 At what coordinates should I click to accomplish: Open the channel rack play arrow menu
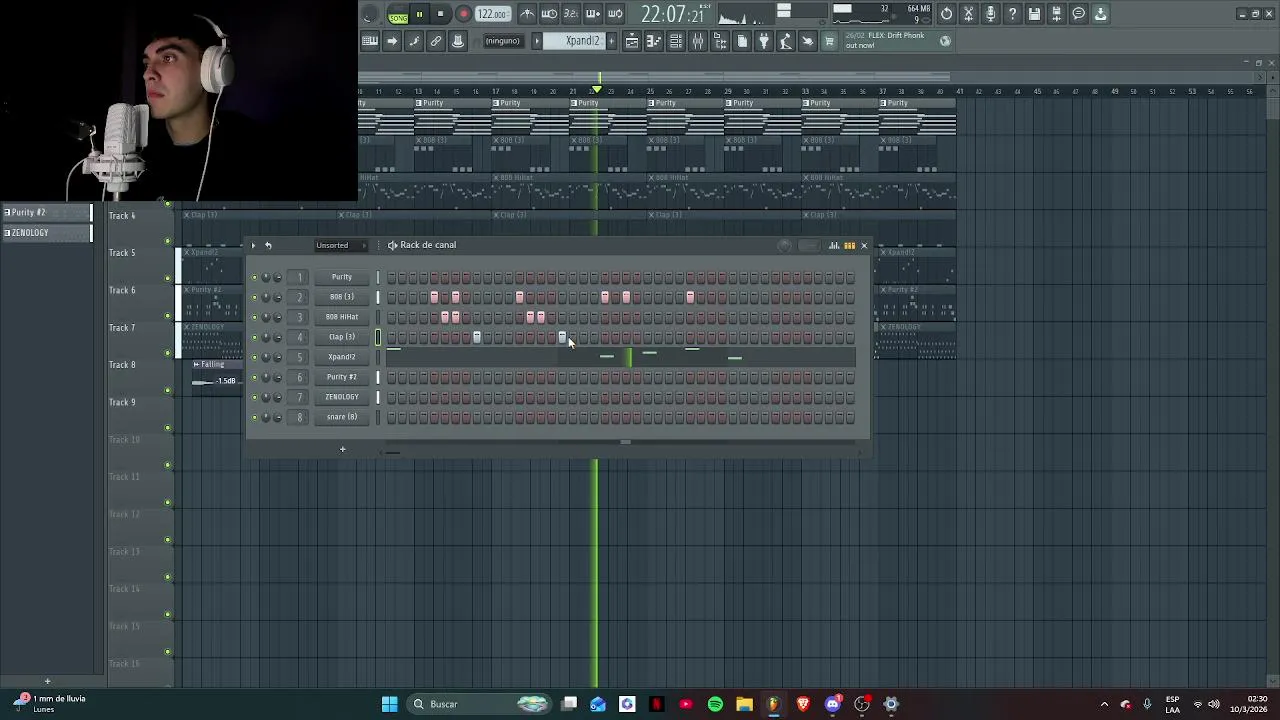pyautogui.click(x=253, y=245)
